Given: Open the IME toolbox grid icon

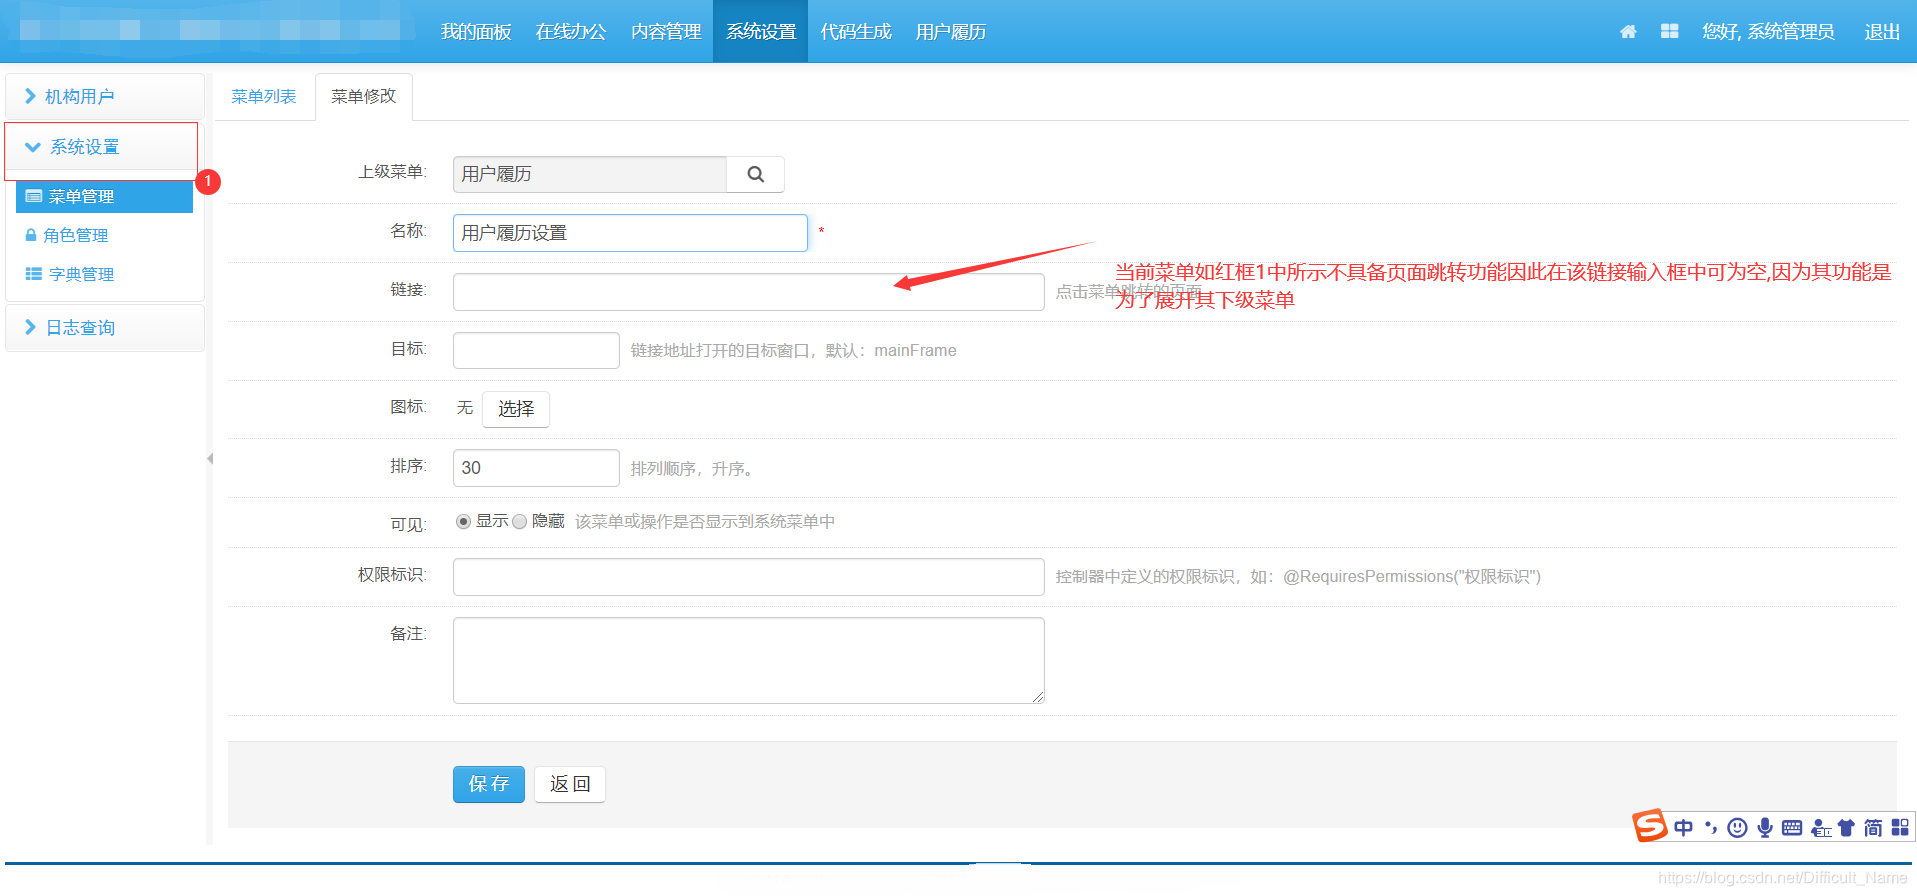Looking at the screenshot, I should point(1900,828).
